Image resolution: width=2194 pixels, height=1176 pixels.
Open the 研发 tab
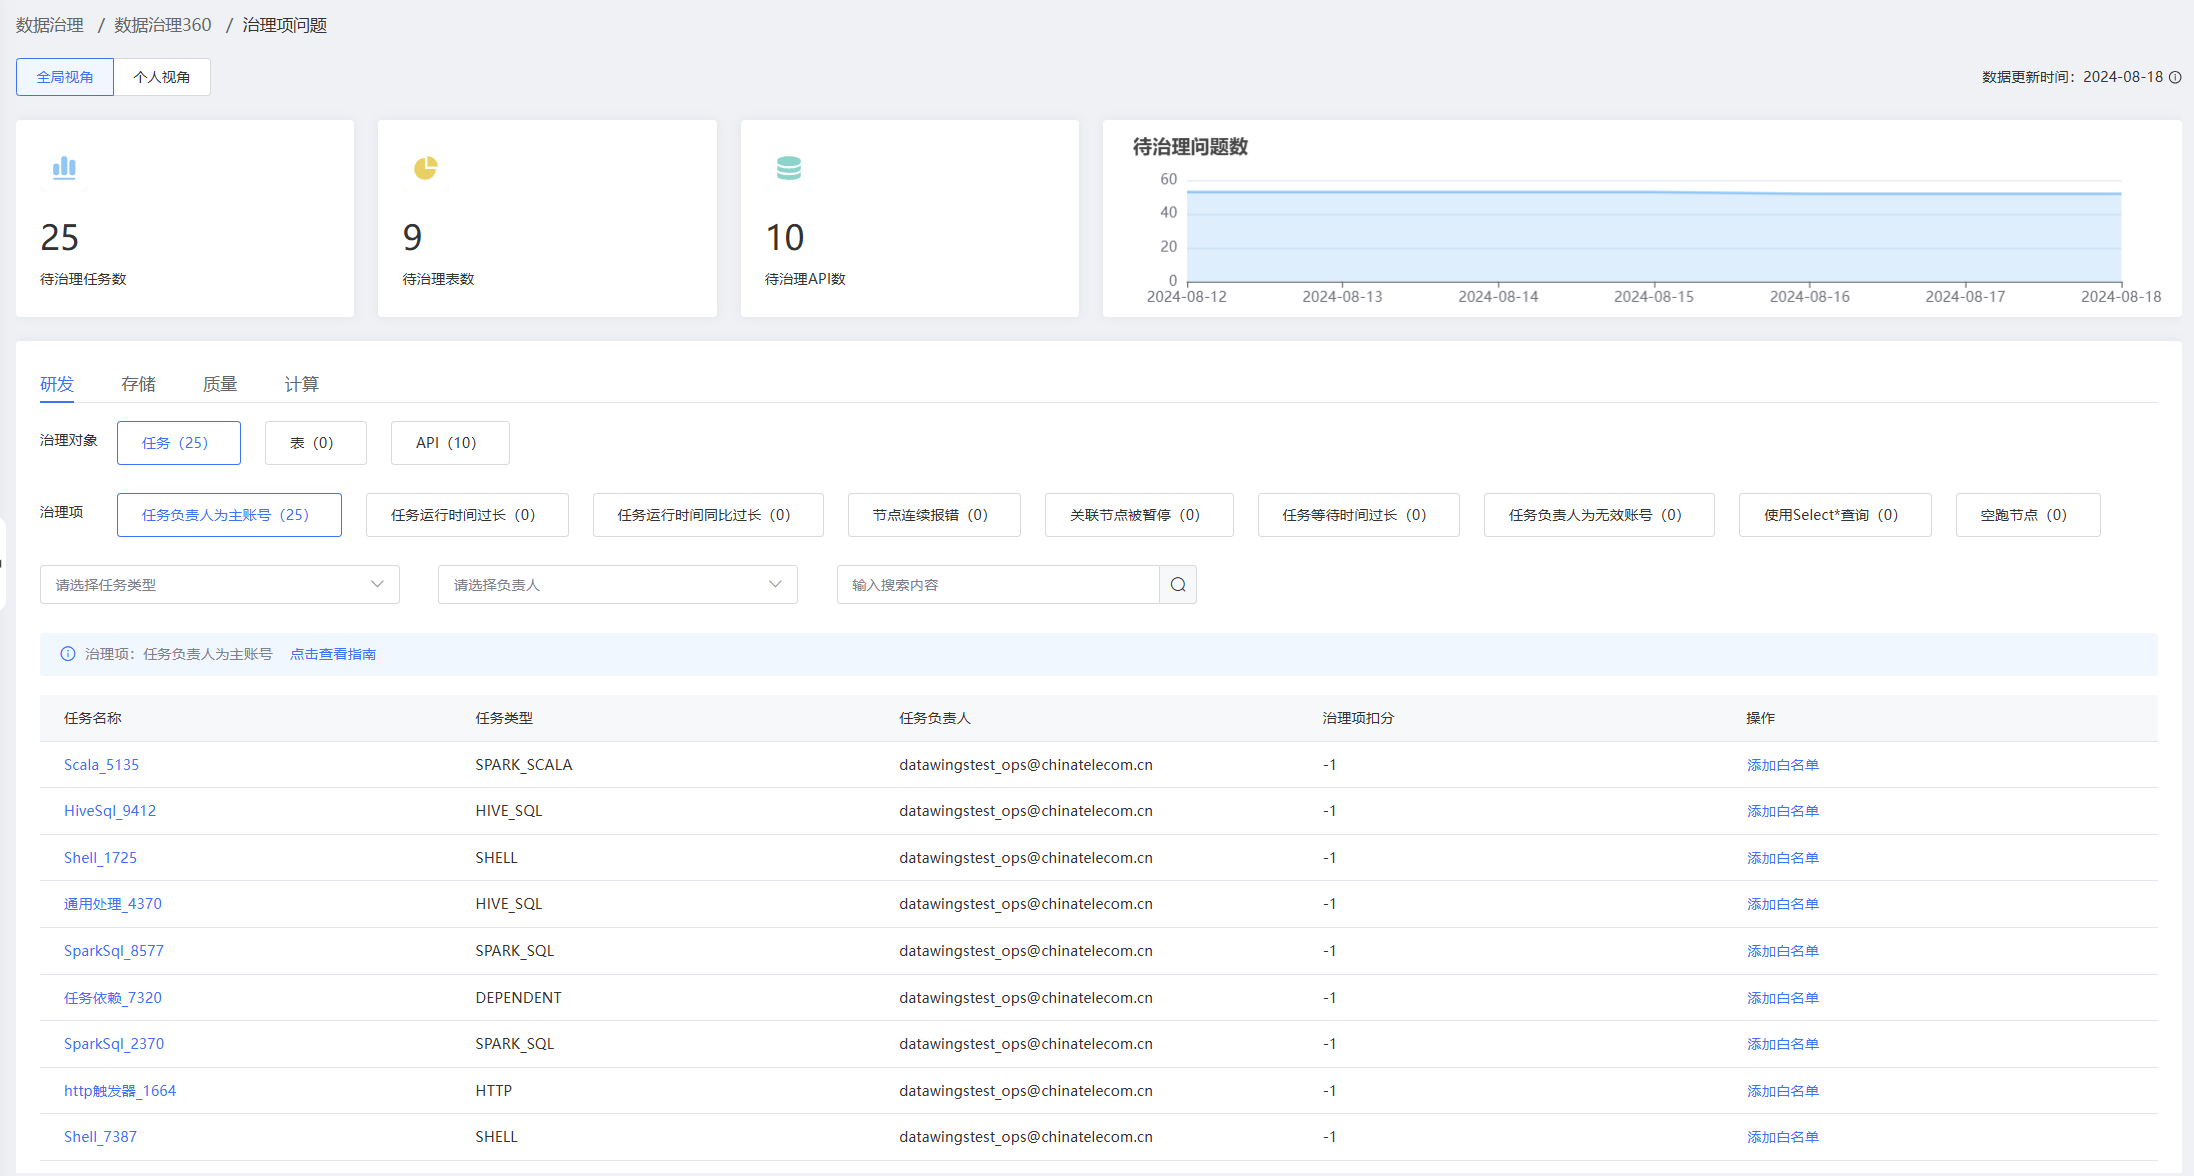tap(57, 384)
